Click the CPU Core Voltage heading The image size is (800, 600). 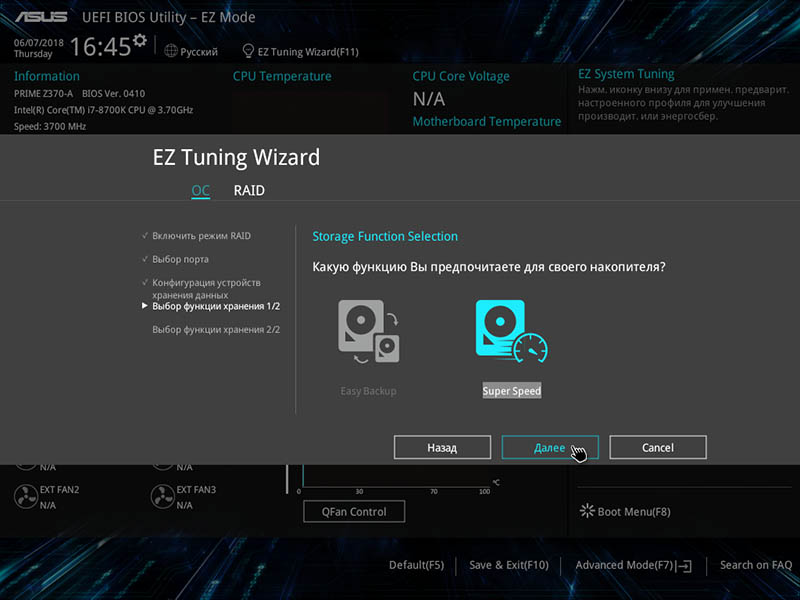point(461,76)
